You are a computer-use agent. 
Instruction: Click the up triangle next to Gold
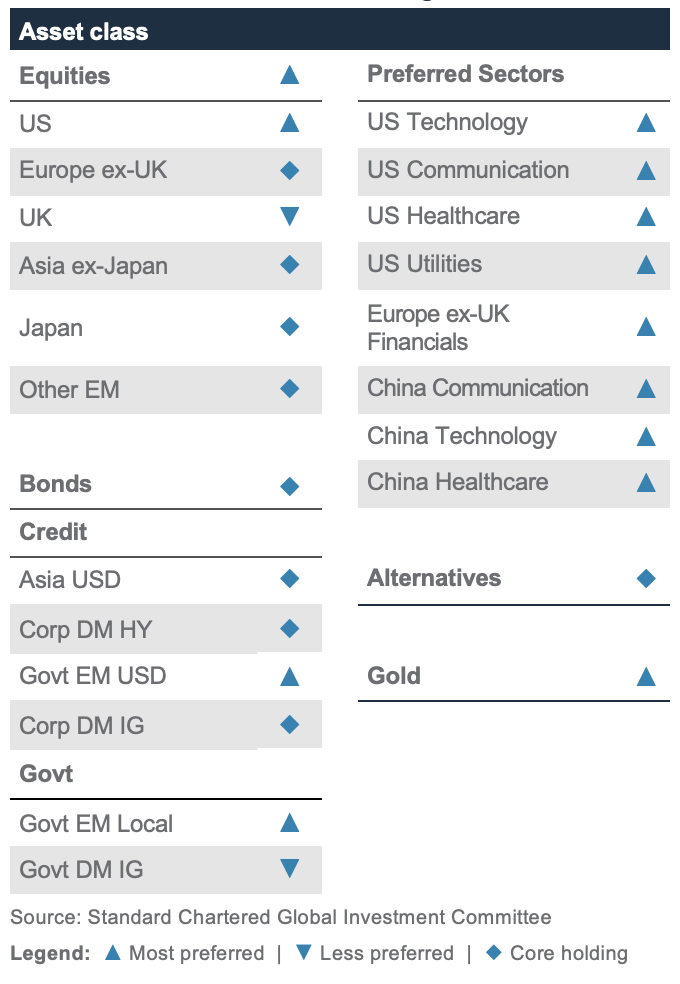pyautogui.click(x=646, y=676)
